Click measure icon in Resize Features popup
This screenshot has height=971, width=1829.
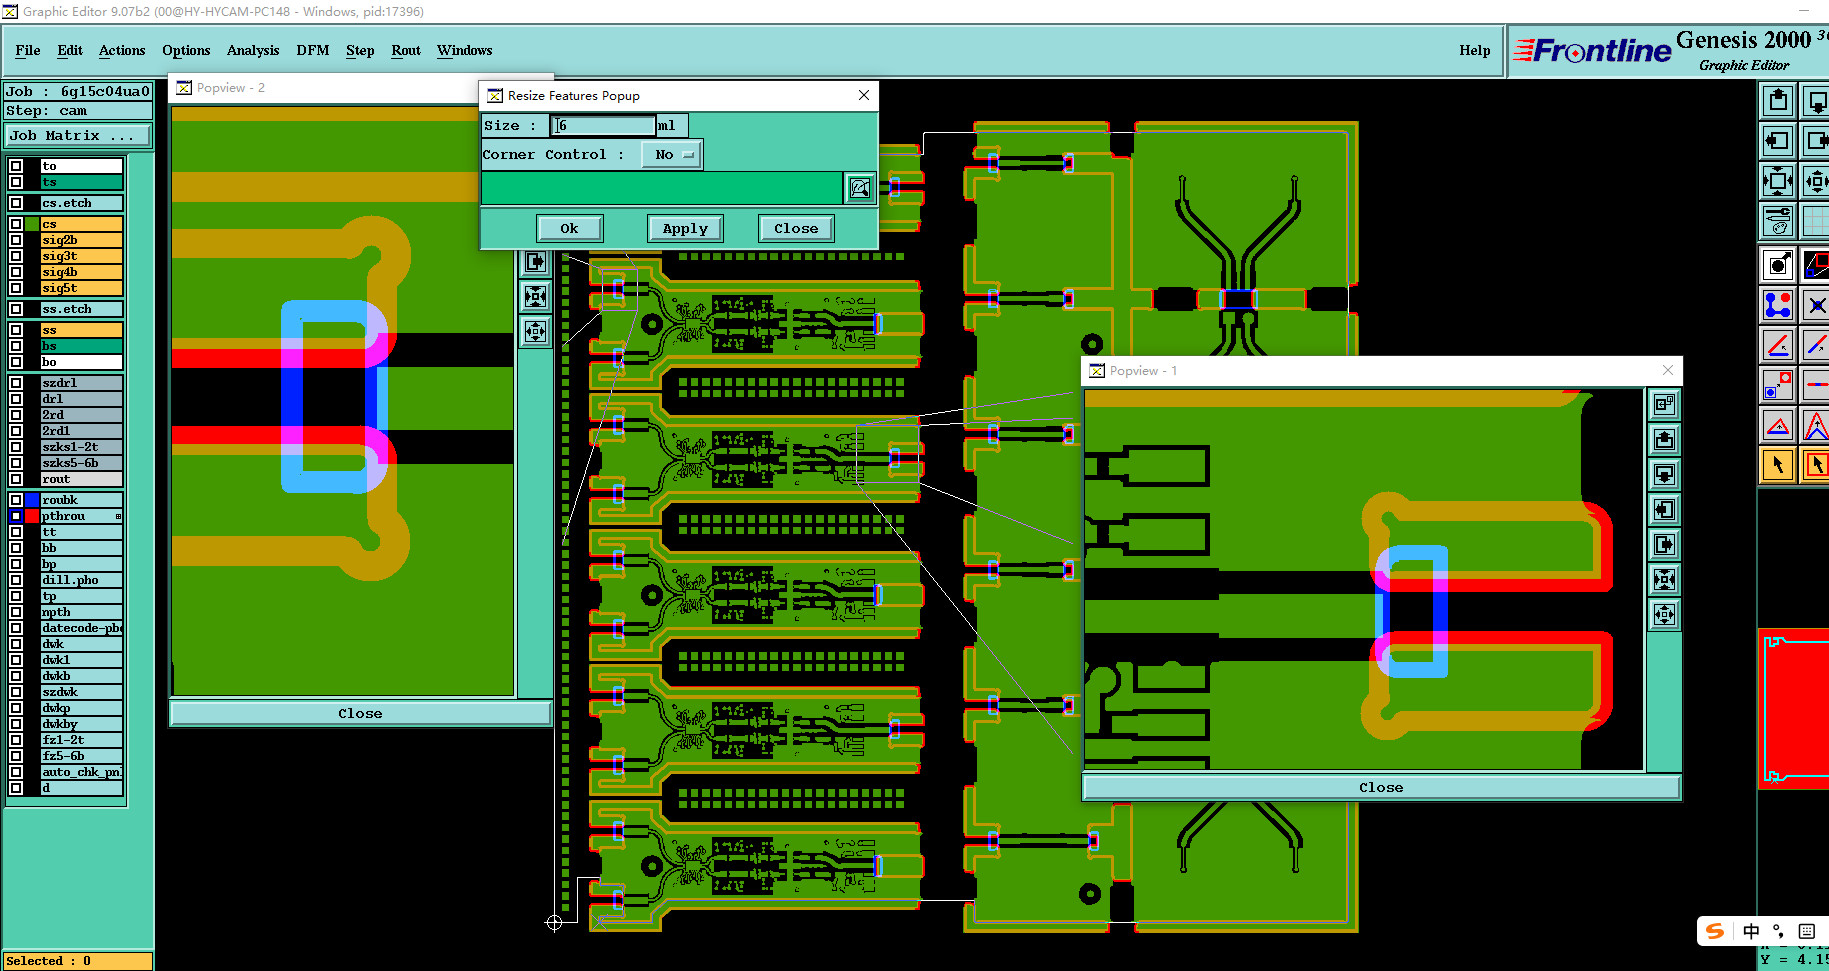[860, 188]
